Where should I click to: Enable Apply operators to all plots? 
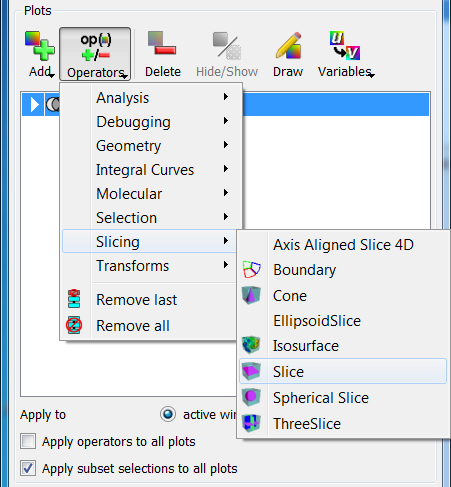coord(28,441)
